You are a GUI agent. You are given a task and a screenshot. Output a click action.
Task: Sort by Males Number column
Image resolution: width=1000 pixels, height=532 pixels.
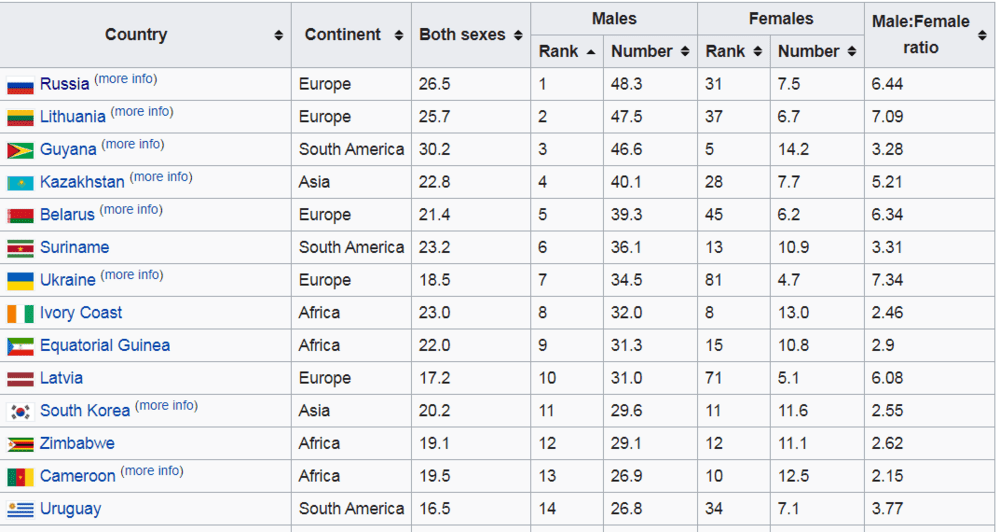click(684, 51)
